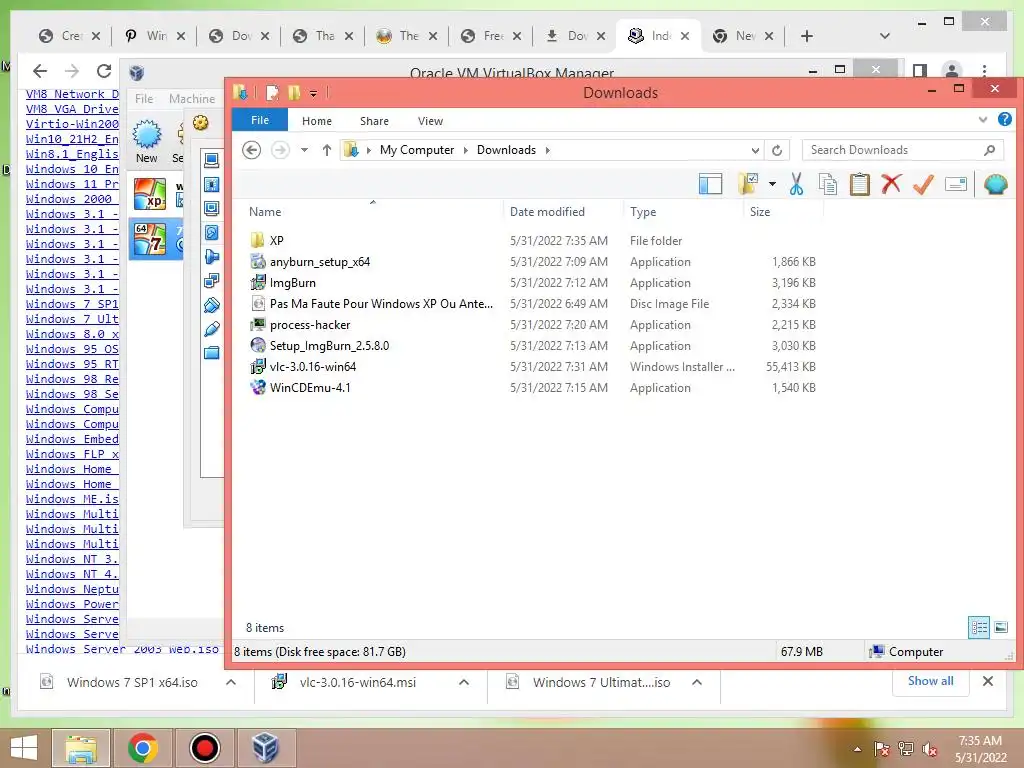Image resolution: width=1024 pixels, height=768 pixels.
Task: Open Windows Start button
Action: (24, 749)
